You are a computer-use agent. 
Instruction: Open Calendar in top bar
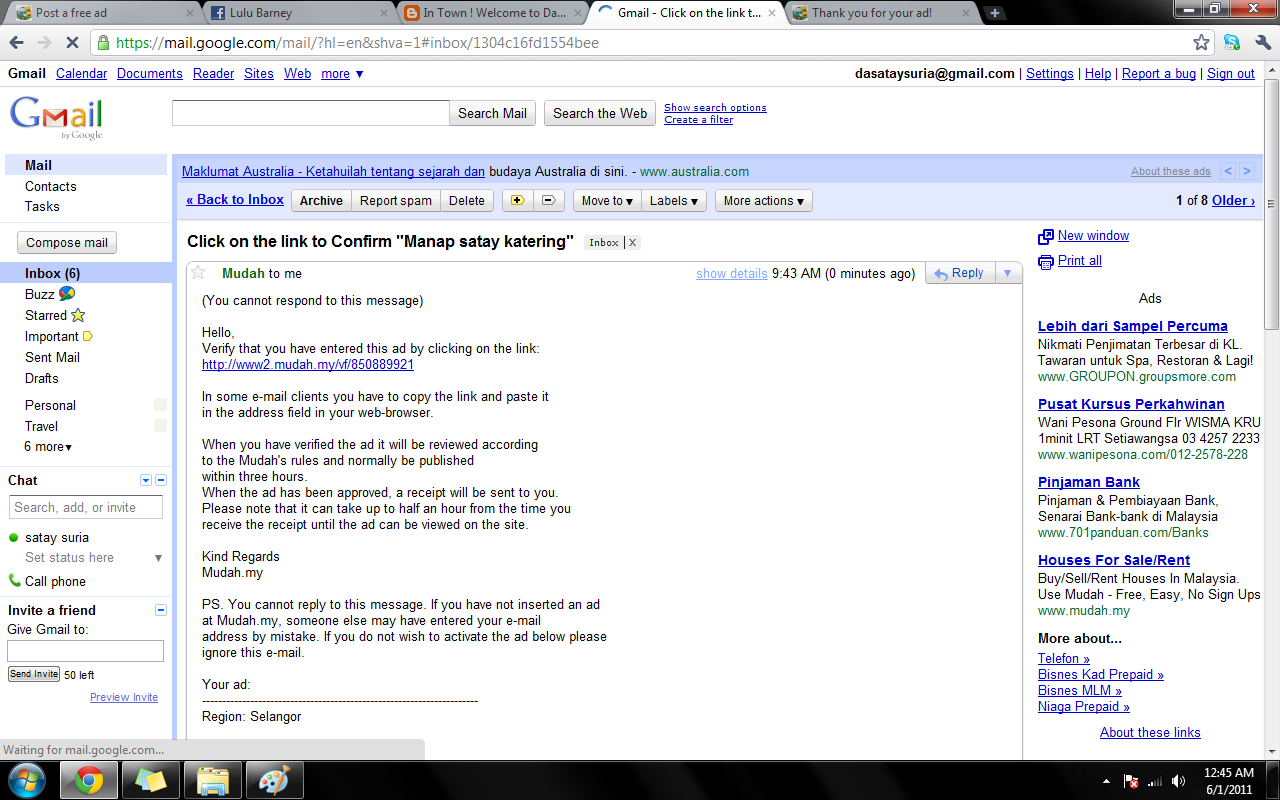point(81,74)
